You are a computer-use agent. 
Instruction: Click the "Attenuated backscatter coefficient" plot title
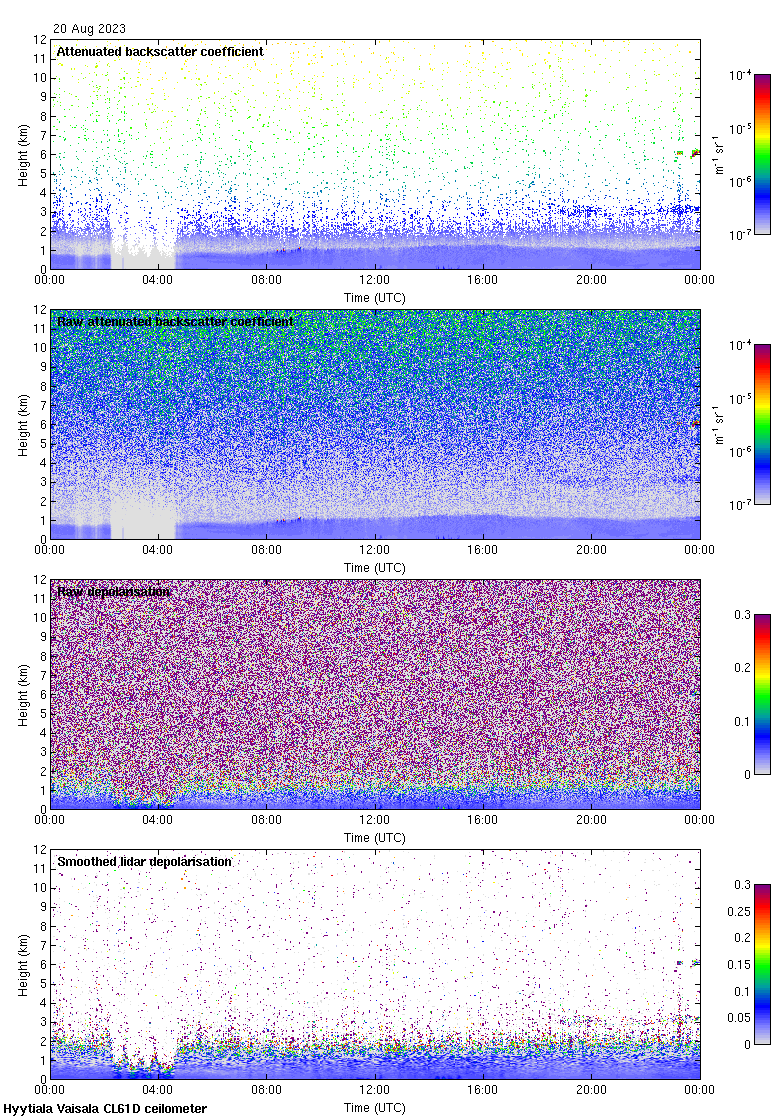coord(160,51)
